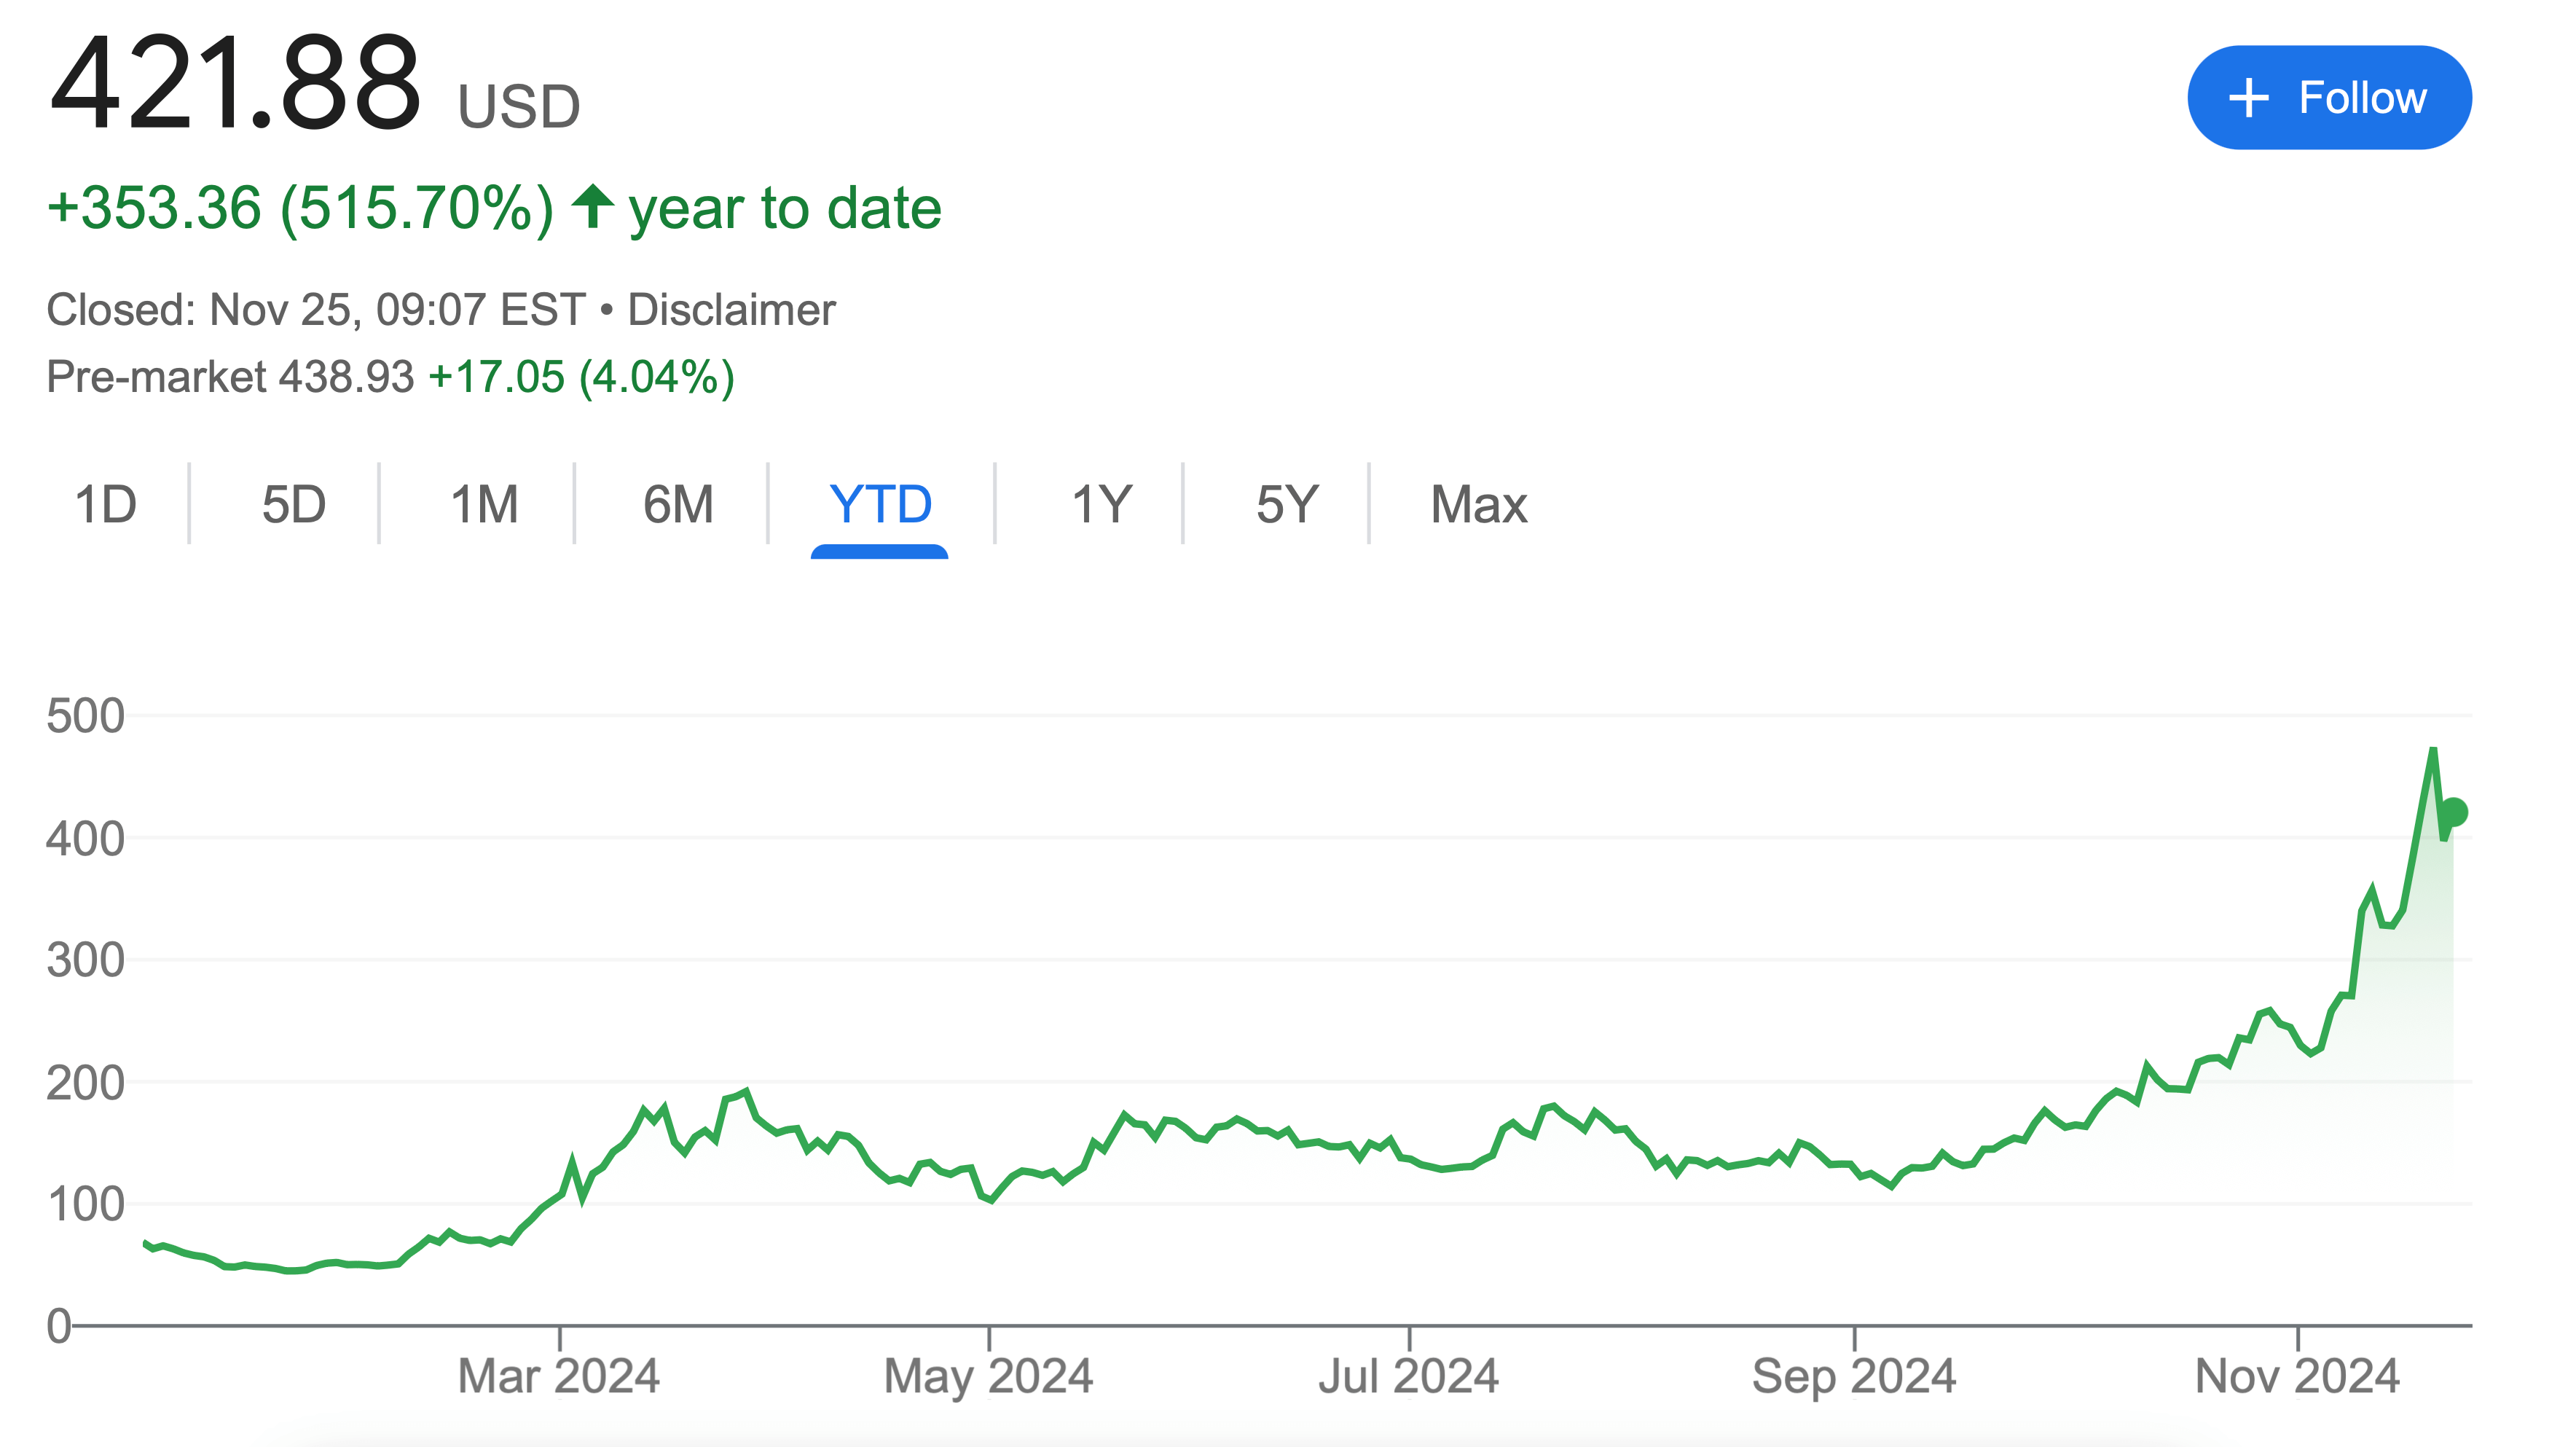Click the Follow button
The image size is (2576, 1447).
[x=2328, y=98]
